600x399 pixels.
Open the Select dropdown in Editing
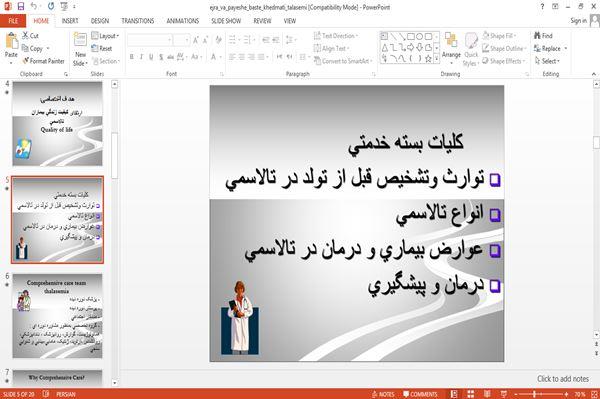pyautogui.click(x=547, y=61)
